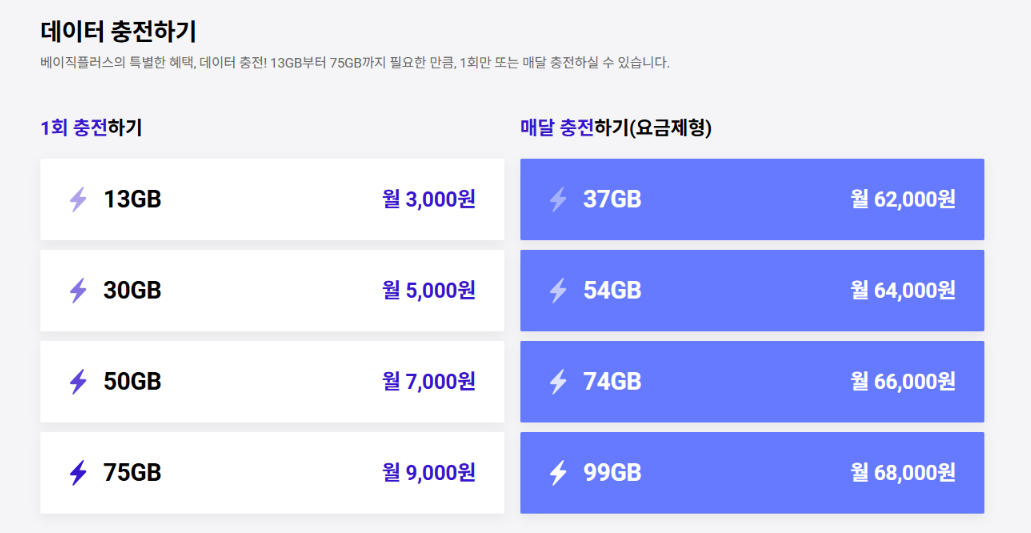Click the lightning icon beside 37GB
The height and width of the screenshot is (533, 1031).
point(558,199)
